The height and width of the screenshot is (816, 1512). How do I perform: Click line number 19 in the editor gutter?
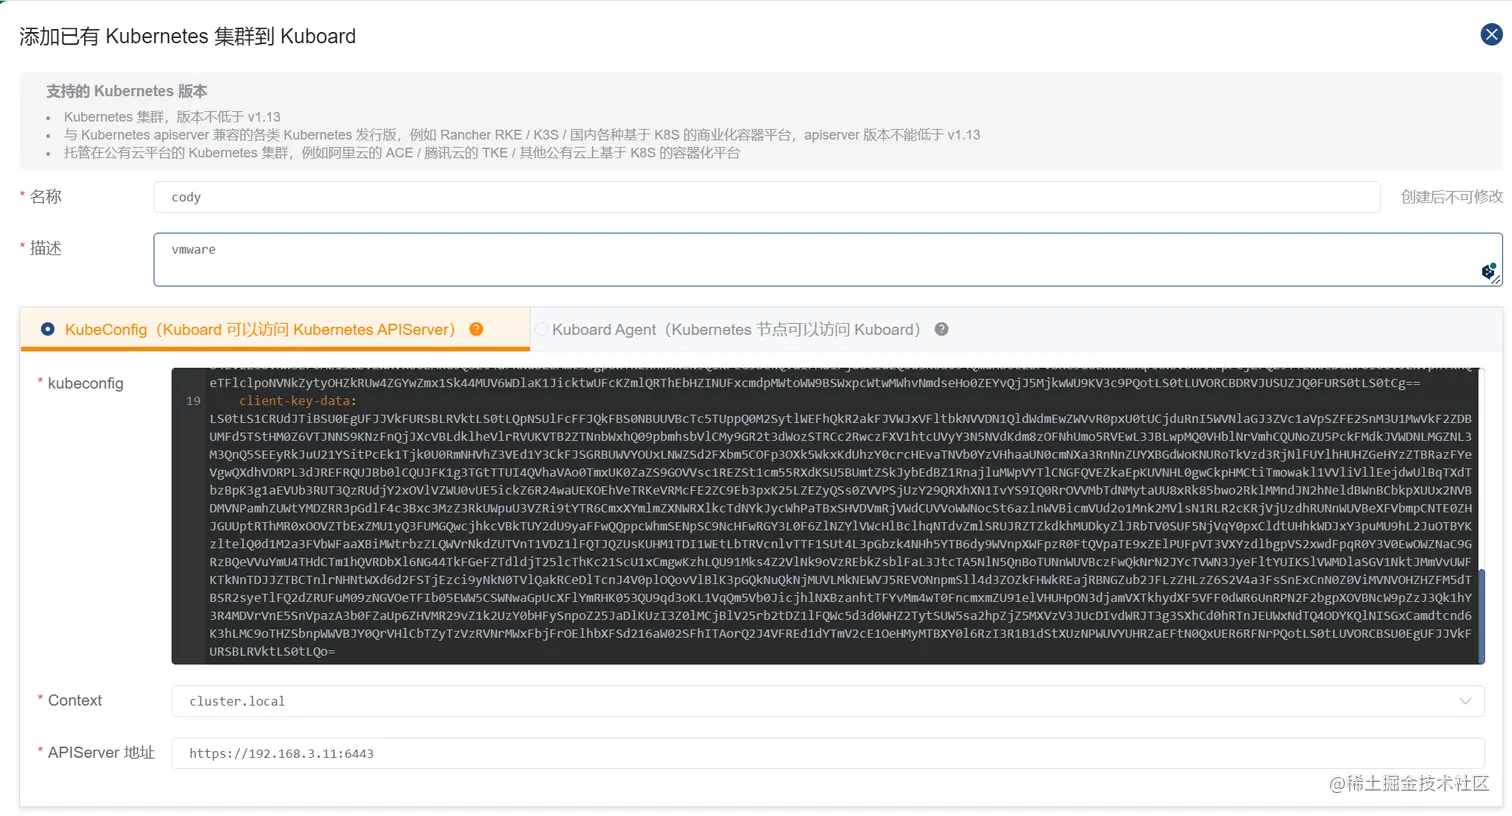(193, 400)
